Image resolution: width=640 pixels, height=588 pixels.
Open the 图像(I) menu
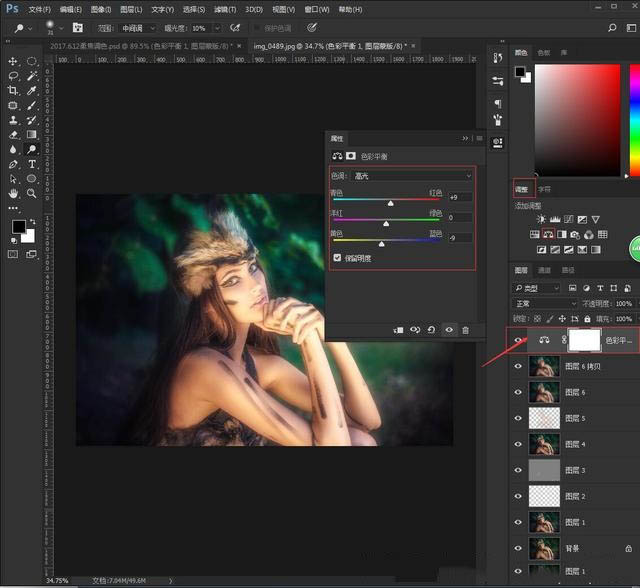pos(103,8)
